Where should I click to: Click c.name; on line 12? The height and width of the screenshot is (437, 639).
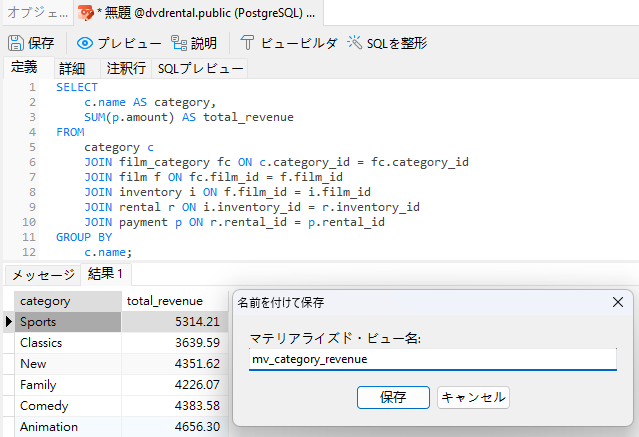pos(108,252)
